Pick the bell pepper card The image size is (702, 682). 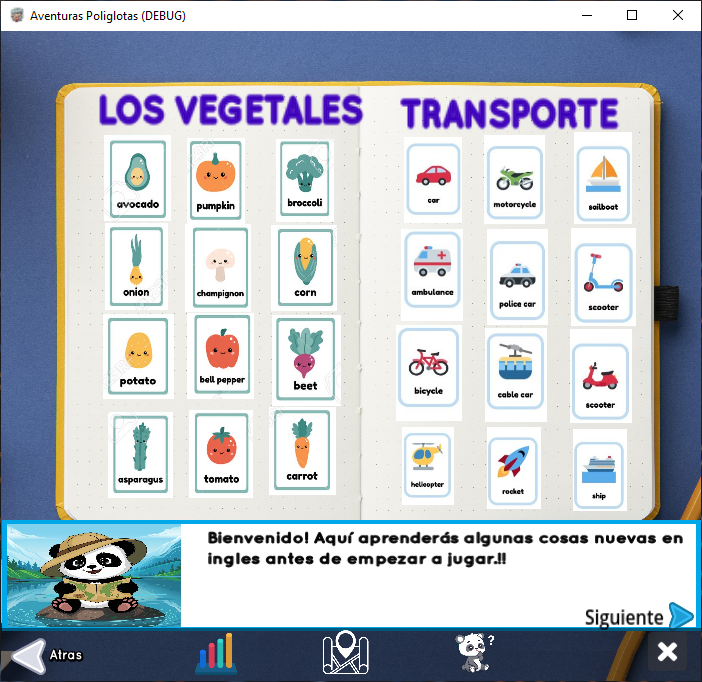[x=221, y=356]
